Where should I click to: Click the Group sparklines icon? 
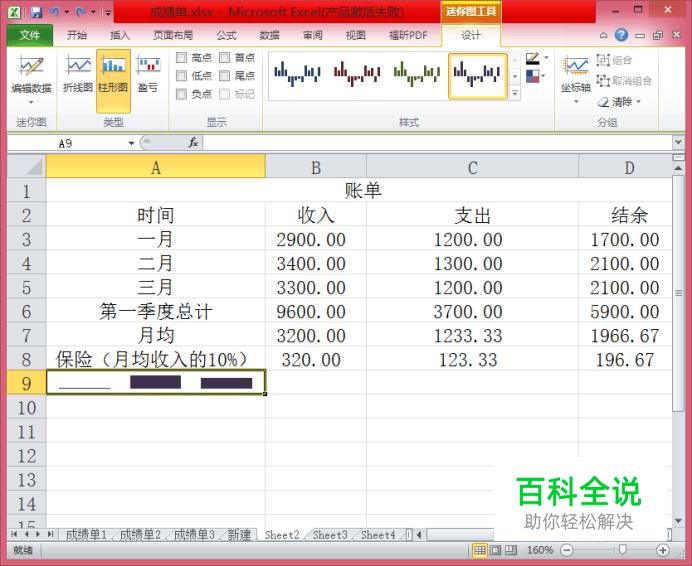tap(603, 59)
